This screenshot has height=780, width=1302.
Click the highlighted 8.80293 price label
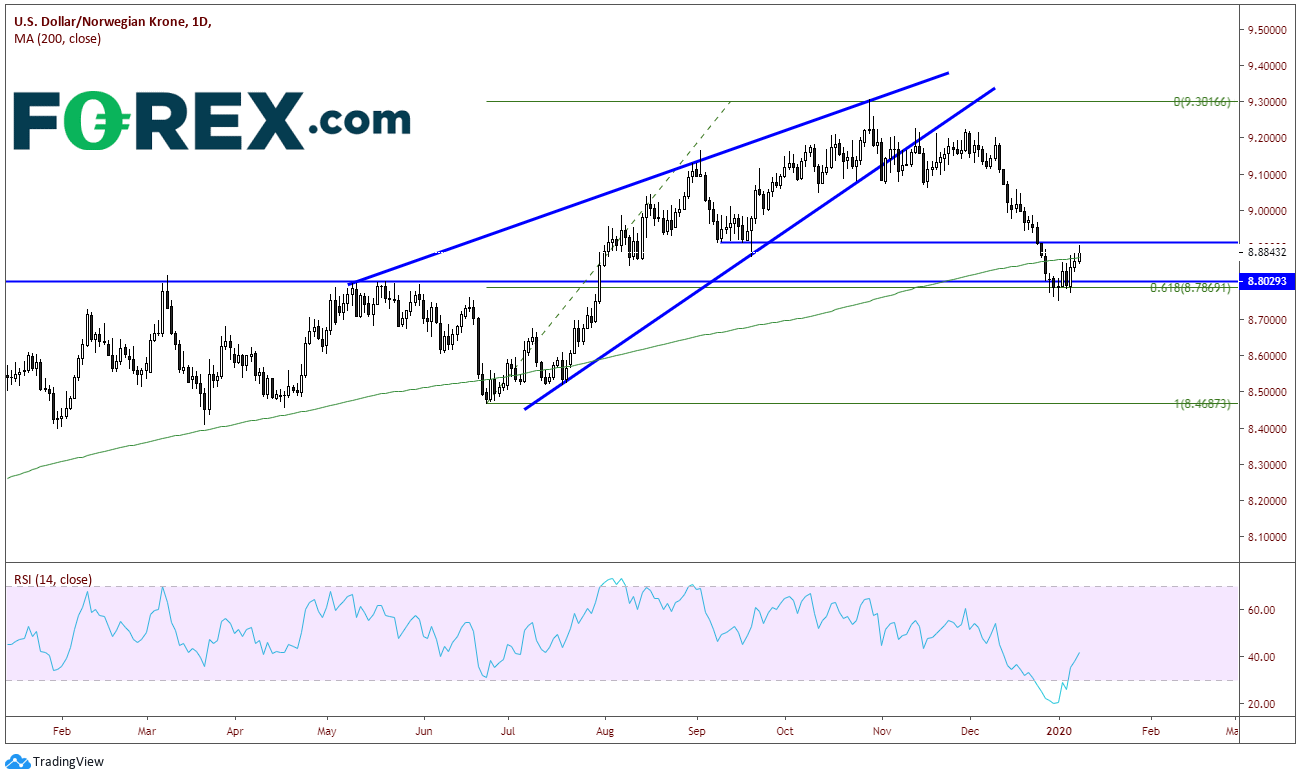pyautogui.click(x=1266, y=283)
